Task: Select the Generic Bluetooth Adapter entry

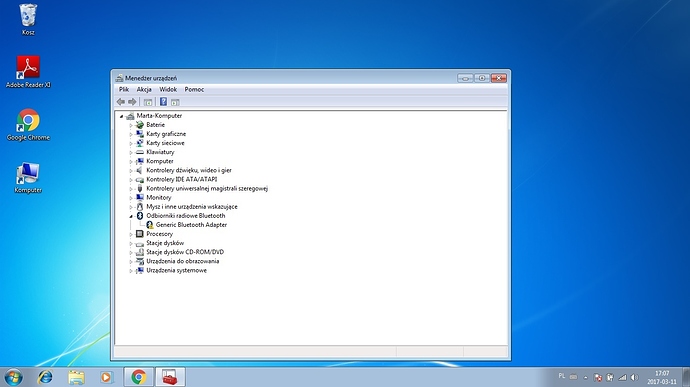Action: coord(191,225)
